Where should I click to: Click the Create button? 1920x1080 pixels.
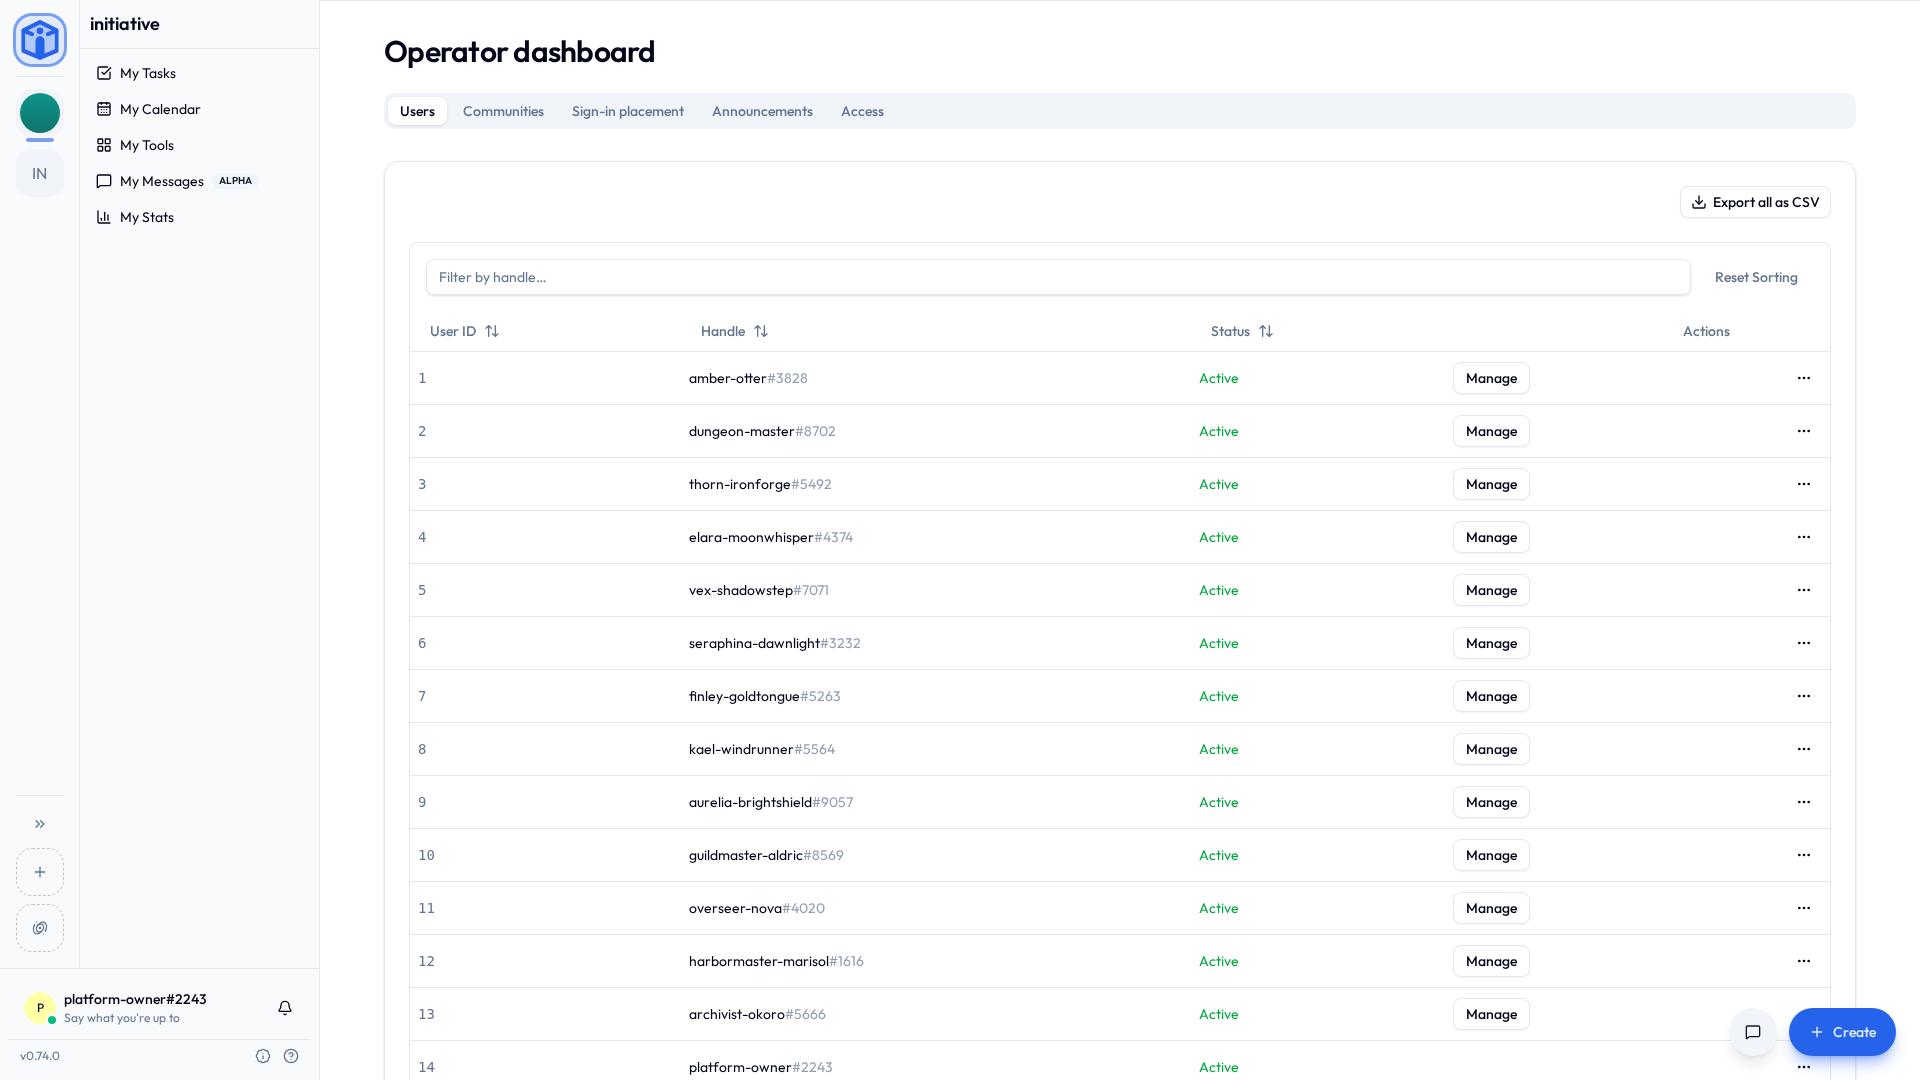point(1842,1032)
